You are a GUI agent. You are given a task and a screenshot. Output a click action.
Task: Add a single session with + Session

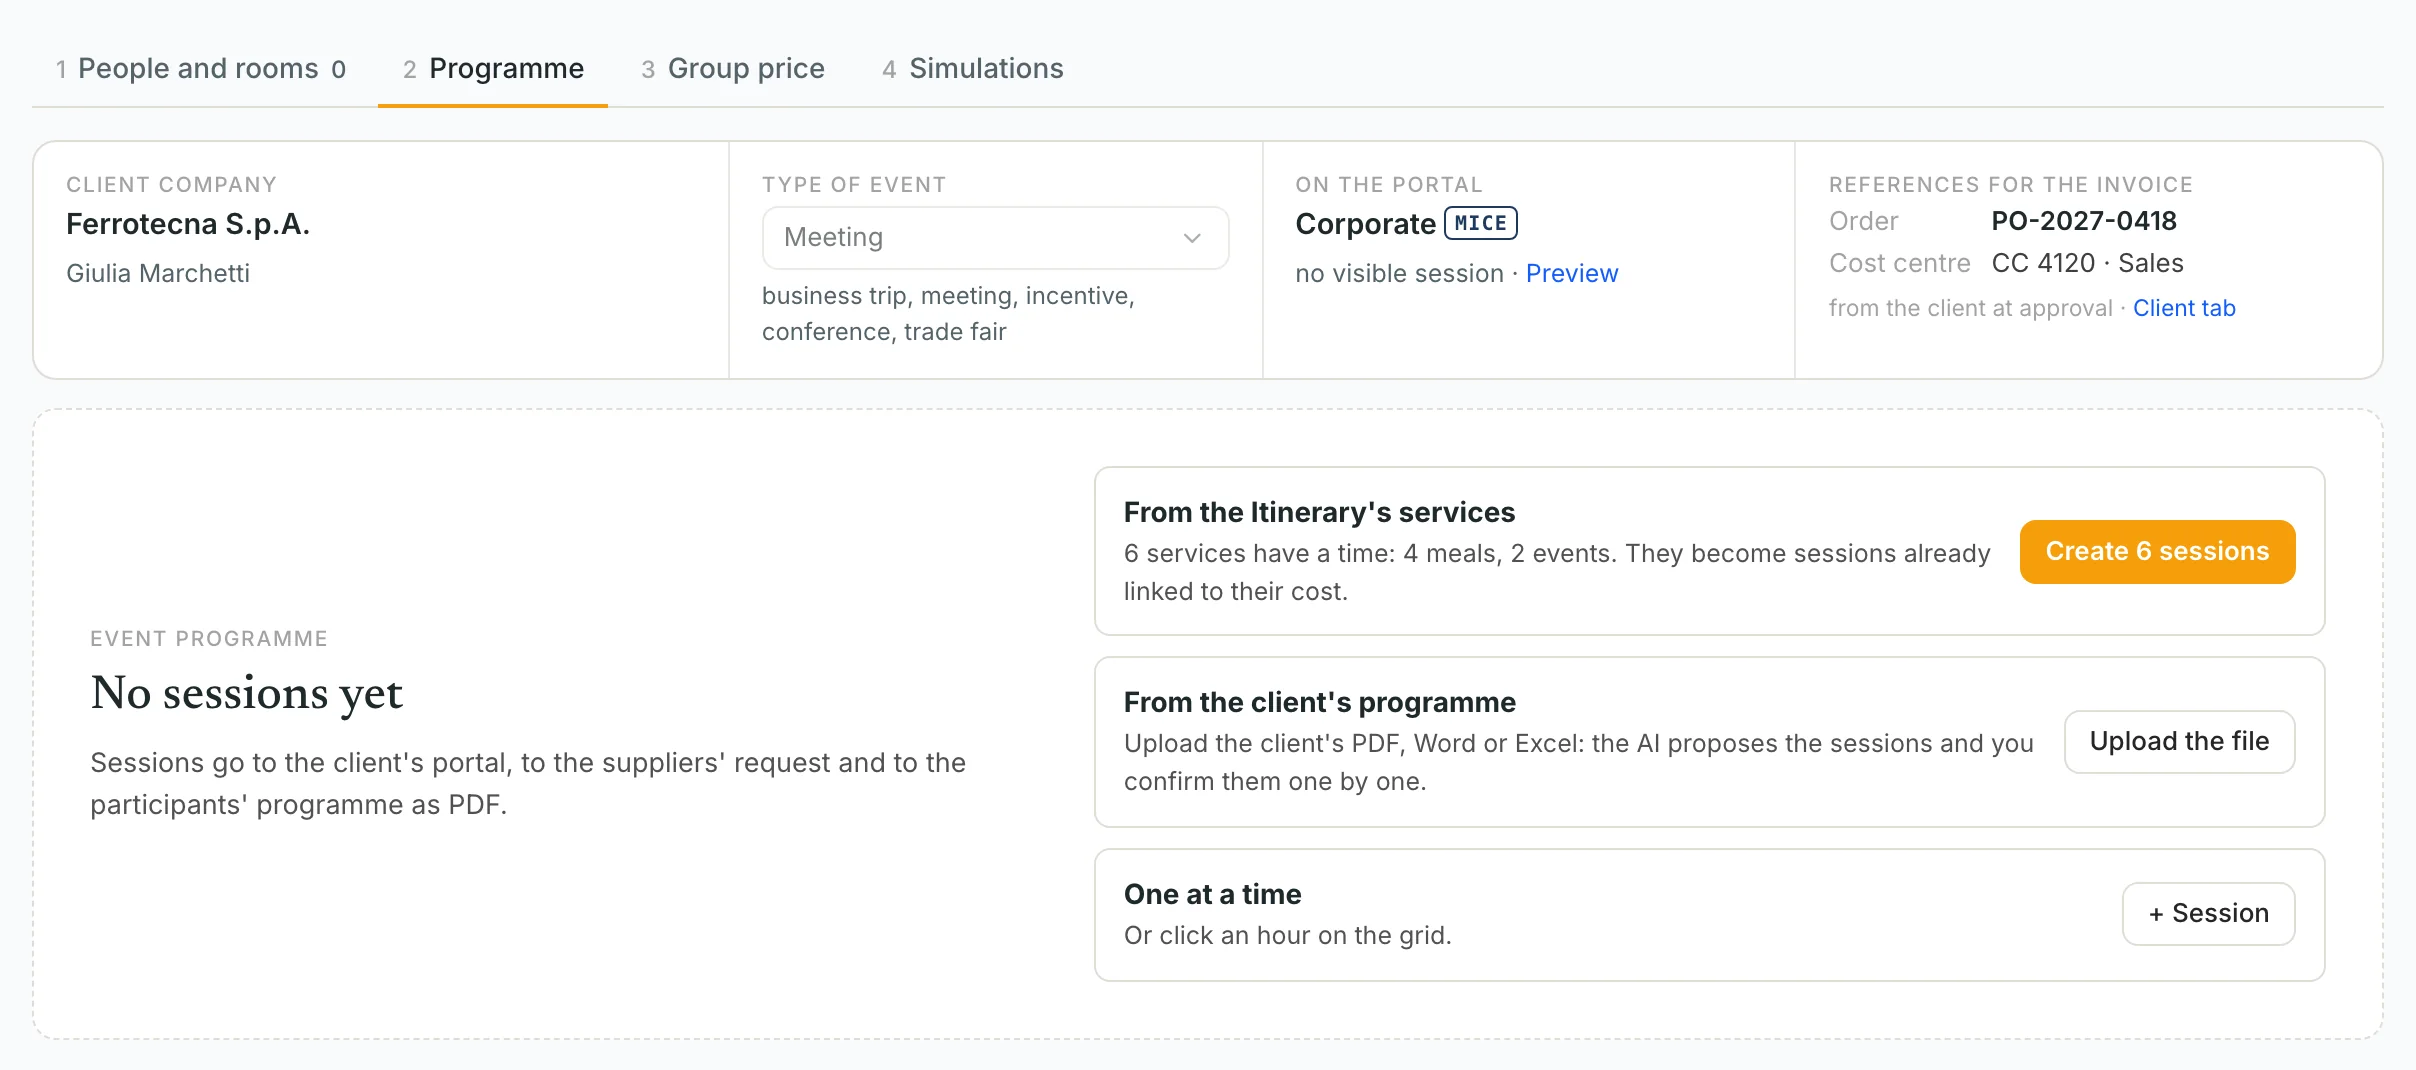pyautogui.click(x=2208, y=913)
